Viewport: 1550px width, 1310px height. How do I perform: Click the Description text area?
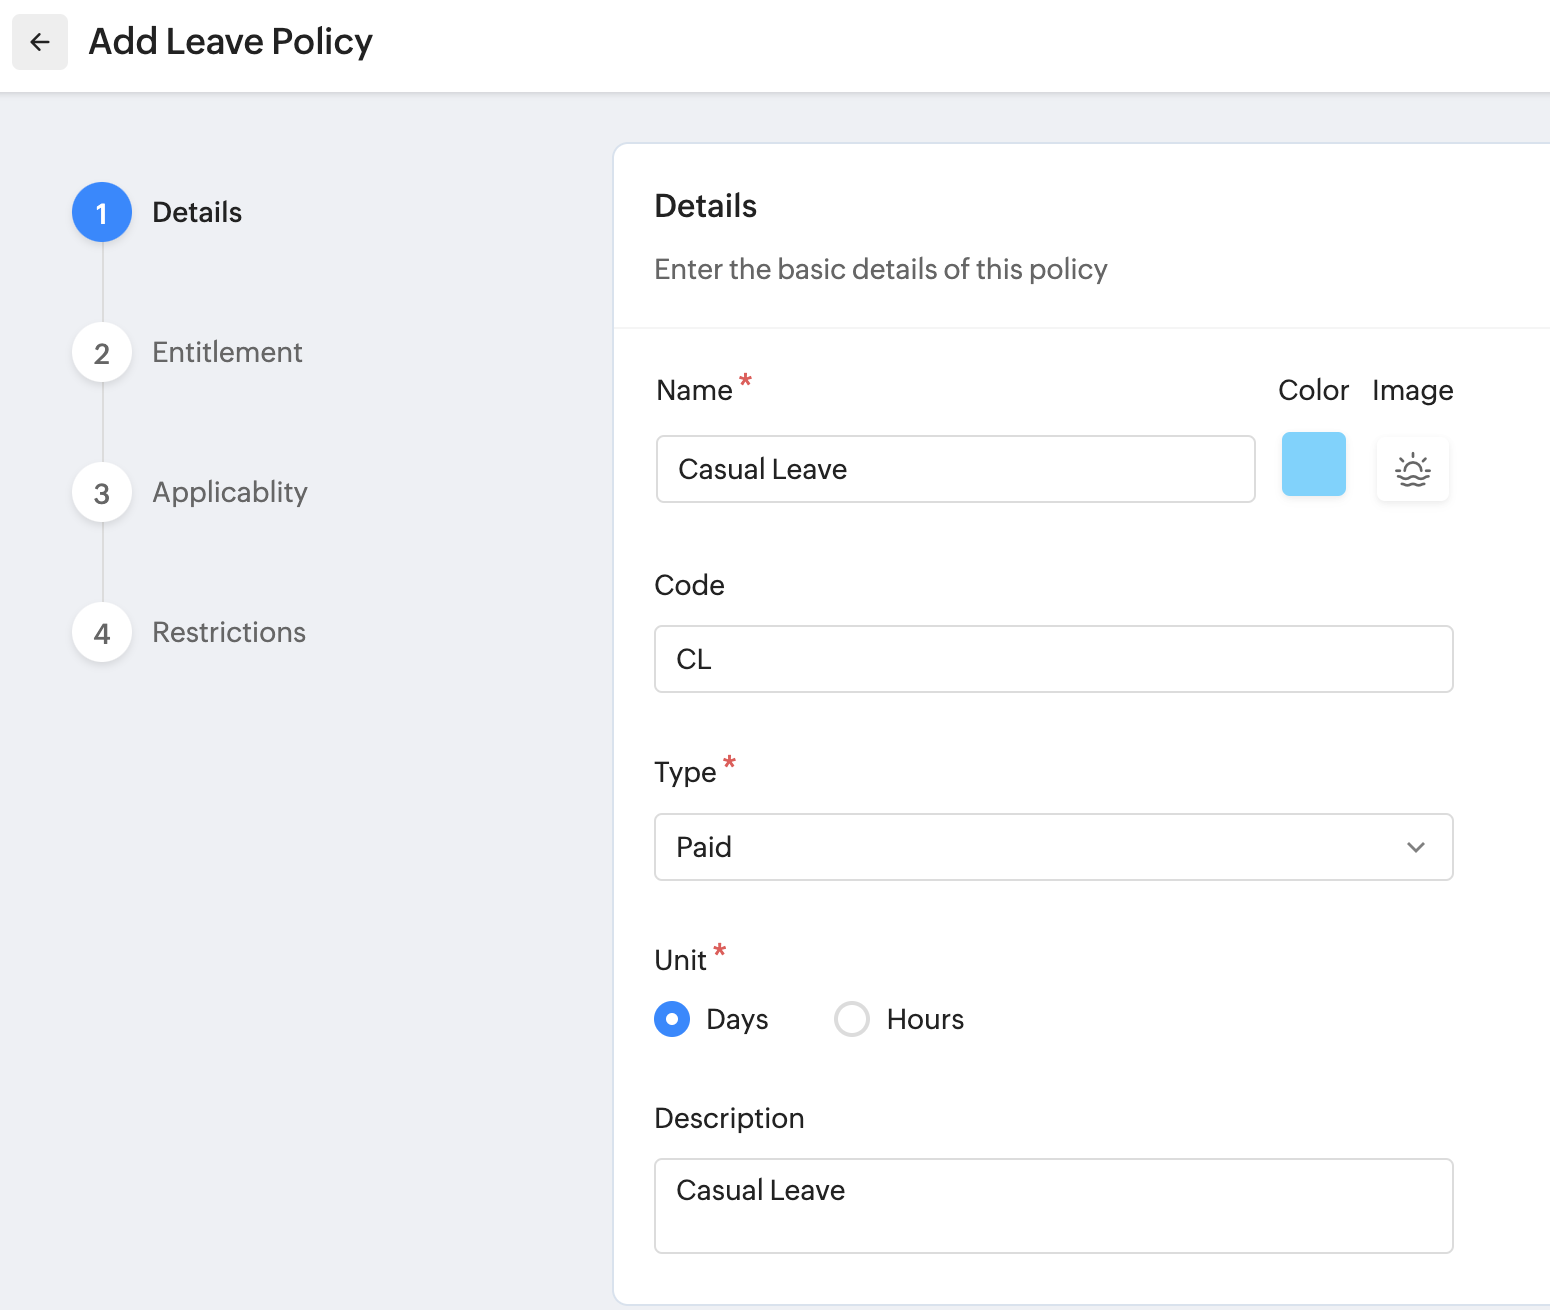point(1053,1205)
